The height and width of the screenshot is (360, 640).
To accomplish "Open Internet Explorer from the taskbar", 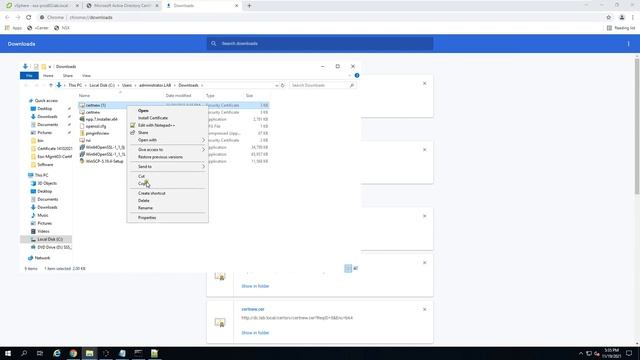I will point(57,353).
